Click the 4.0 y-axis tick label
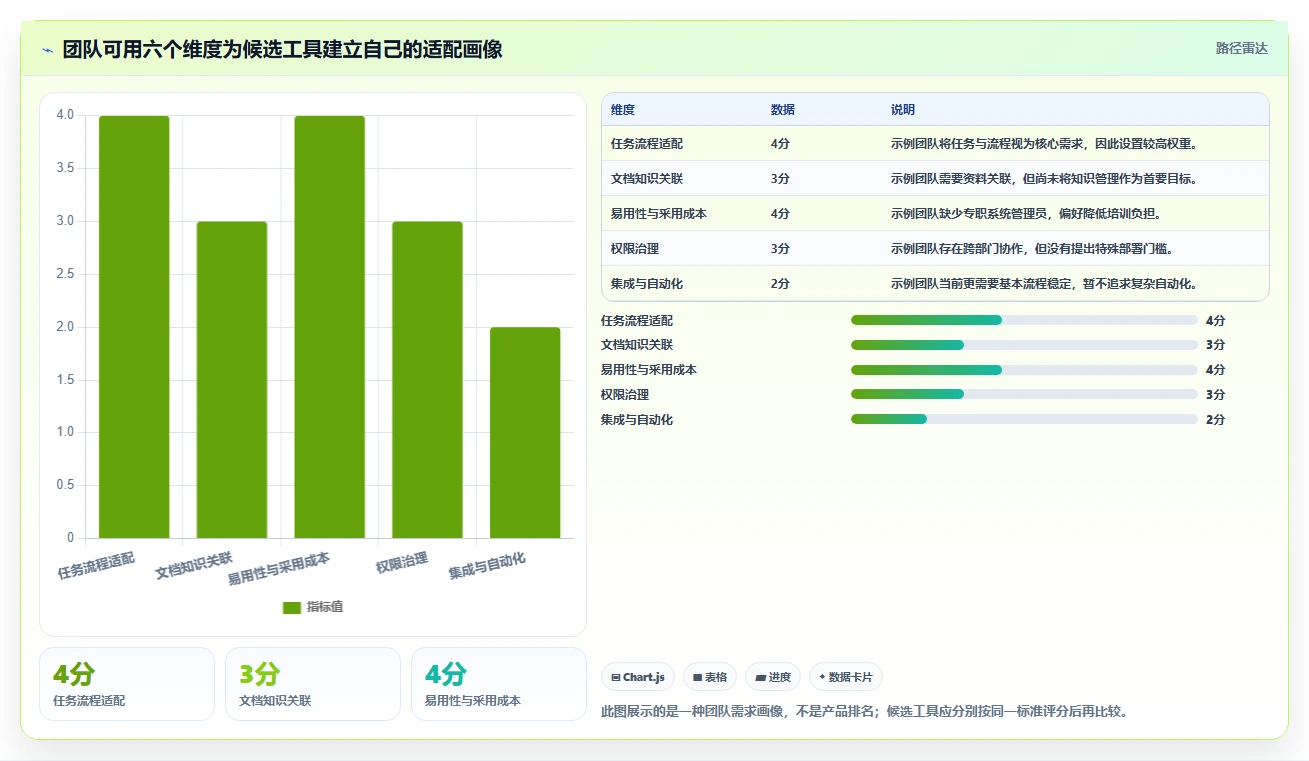Screen dimensions: 1309x761 point(65,115)
